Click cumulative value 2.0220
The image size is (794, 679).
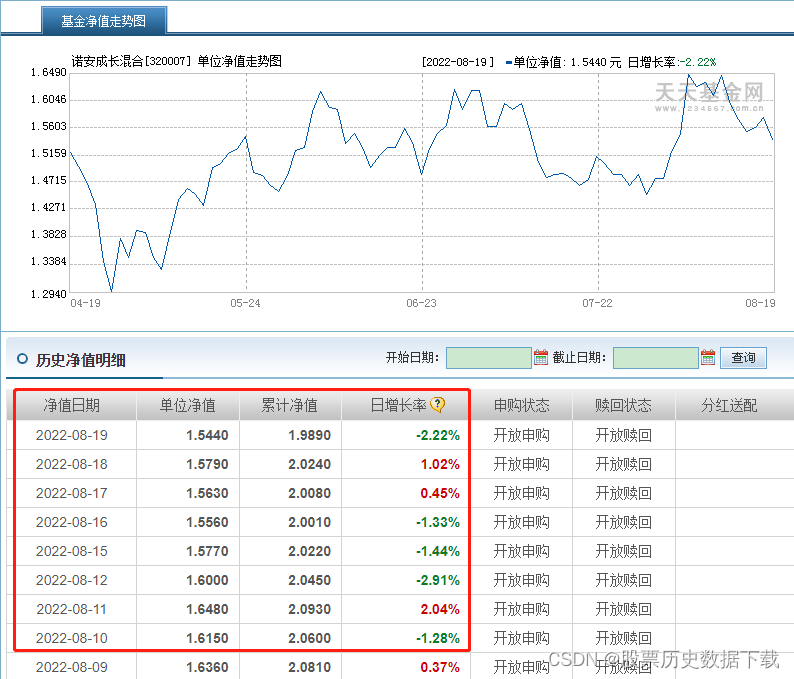309,551
